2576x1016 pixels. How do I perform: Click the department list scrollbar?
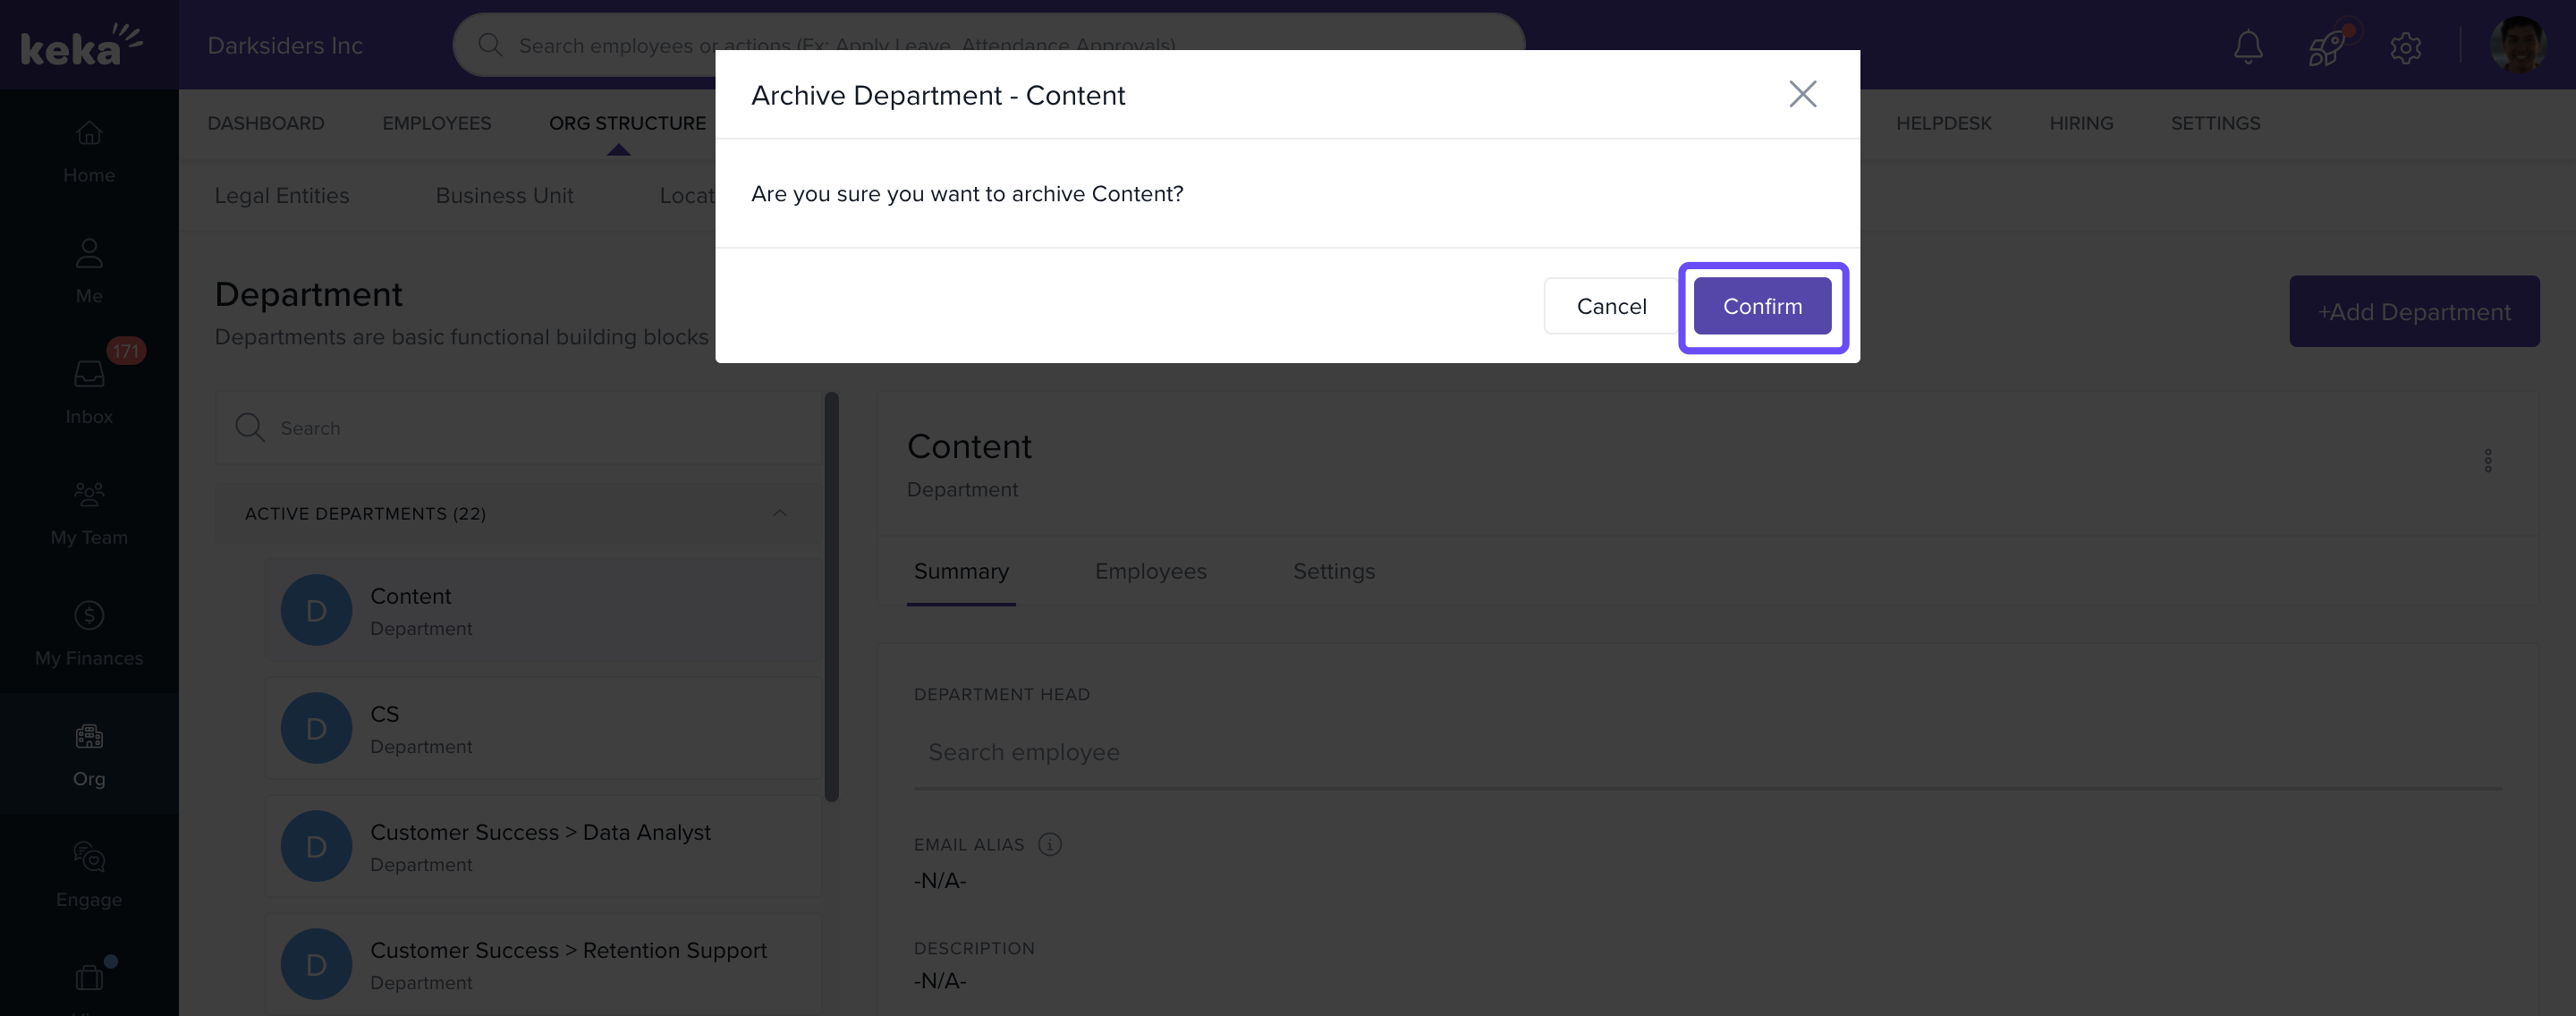pos(831,597)
